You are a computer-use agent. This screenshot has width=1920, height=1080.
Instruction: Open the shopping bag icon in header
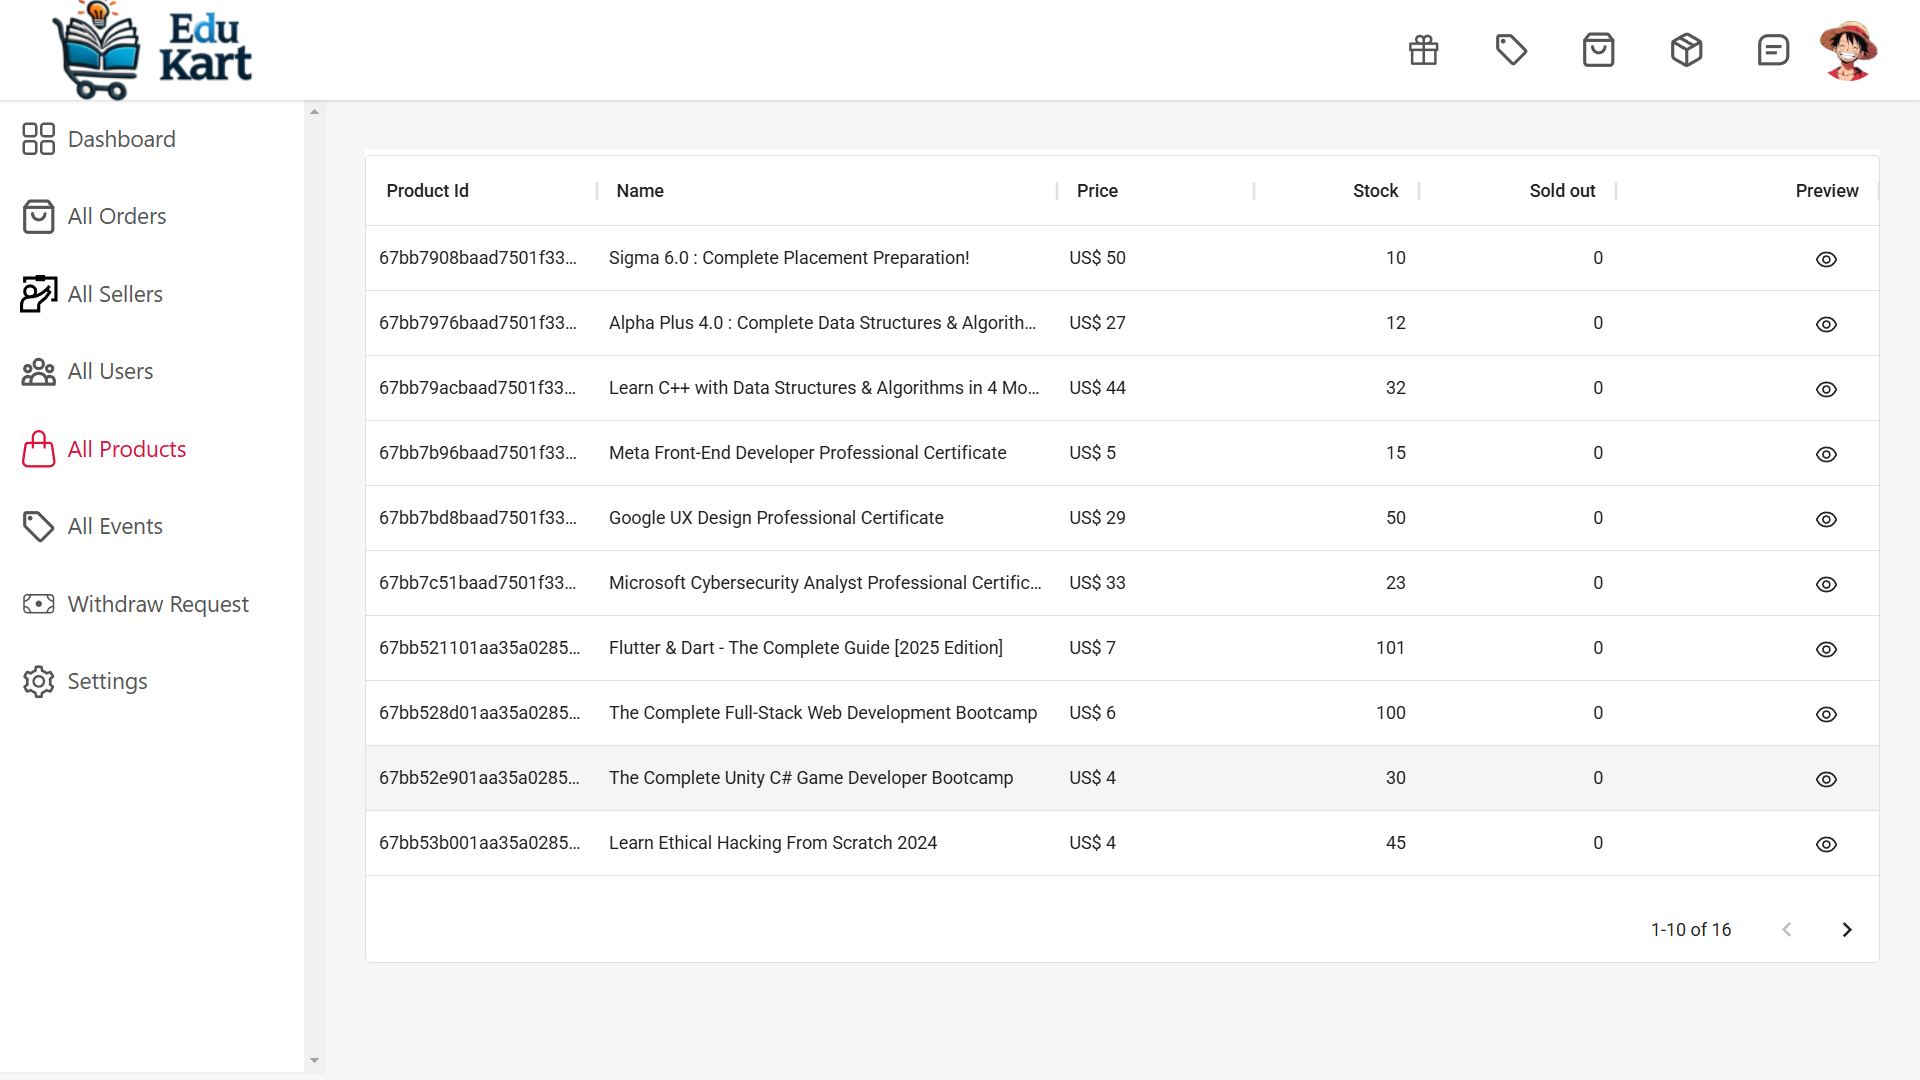coord(1598,50)
